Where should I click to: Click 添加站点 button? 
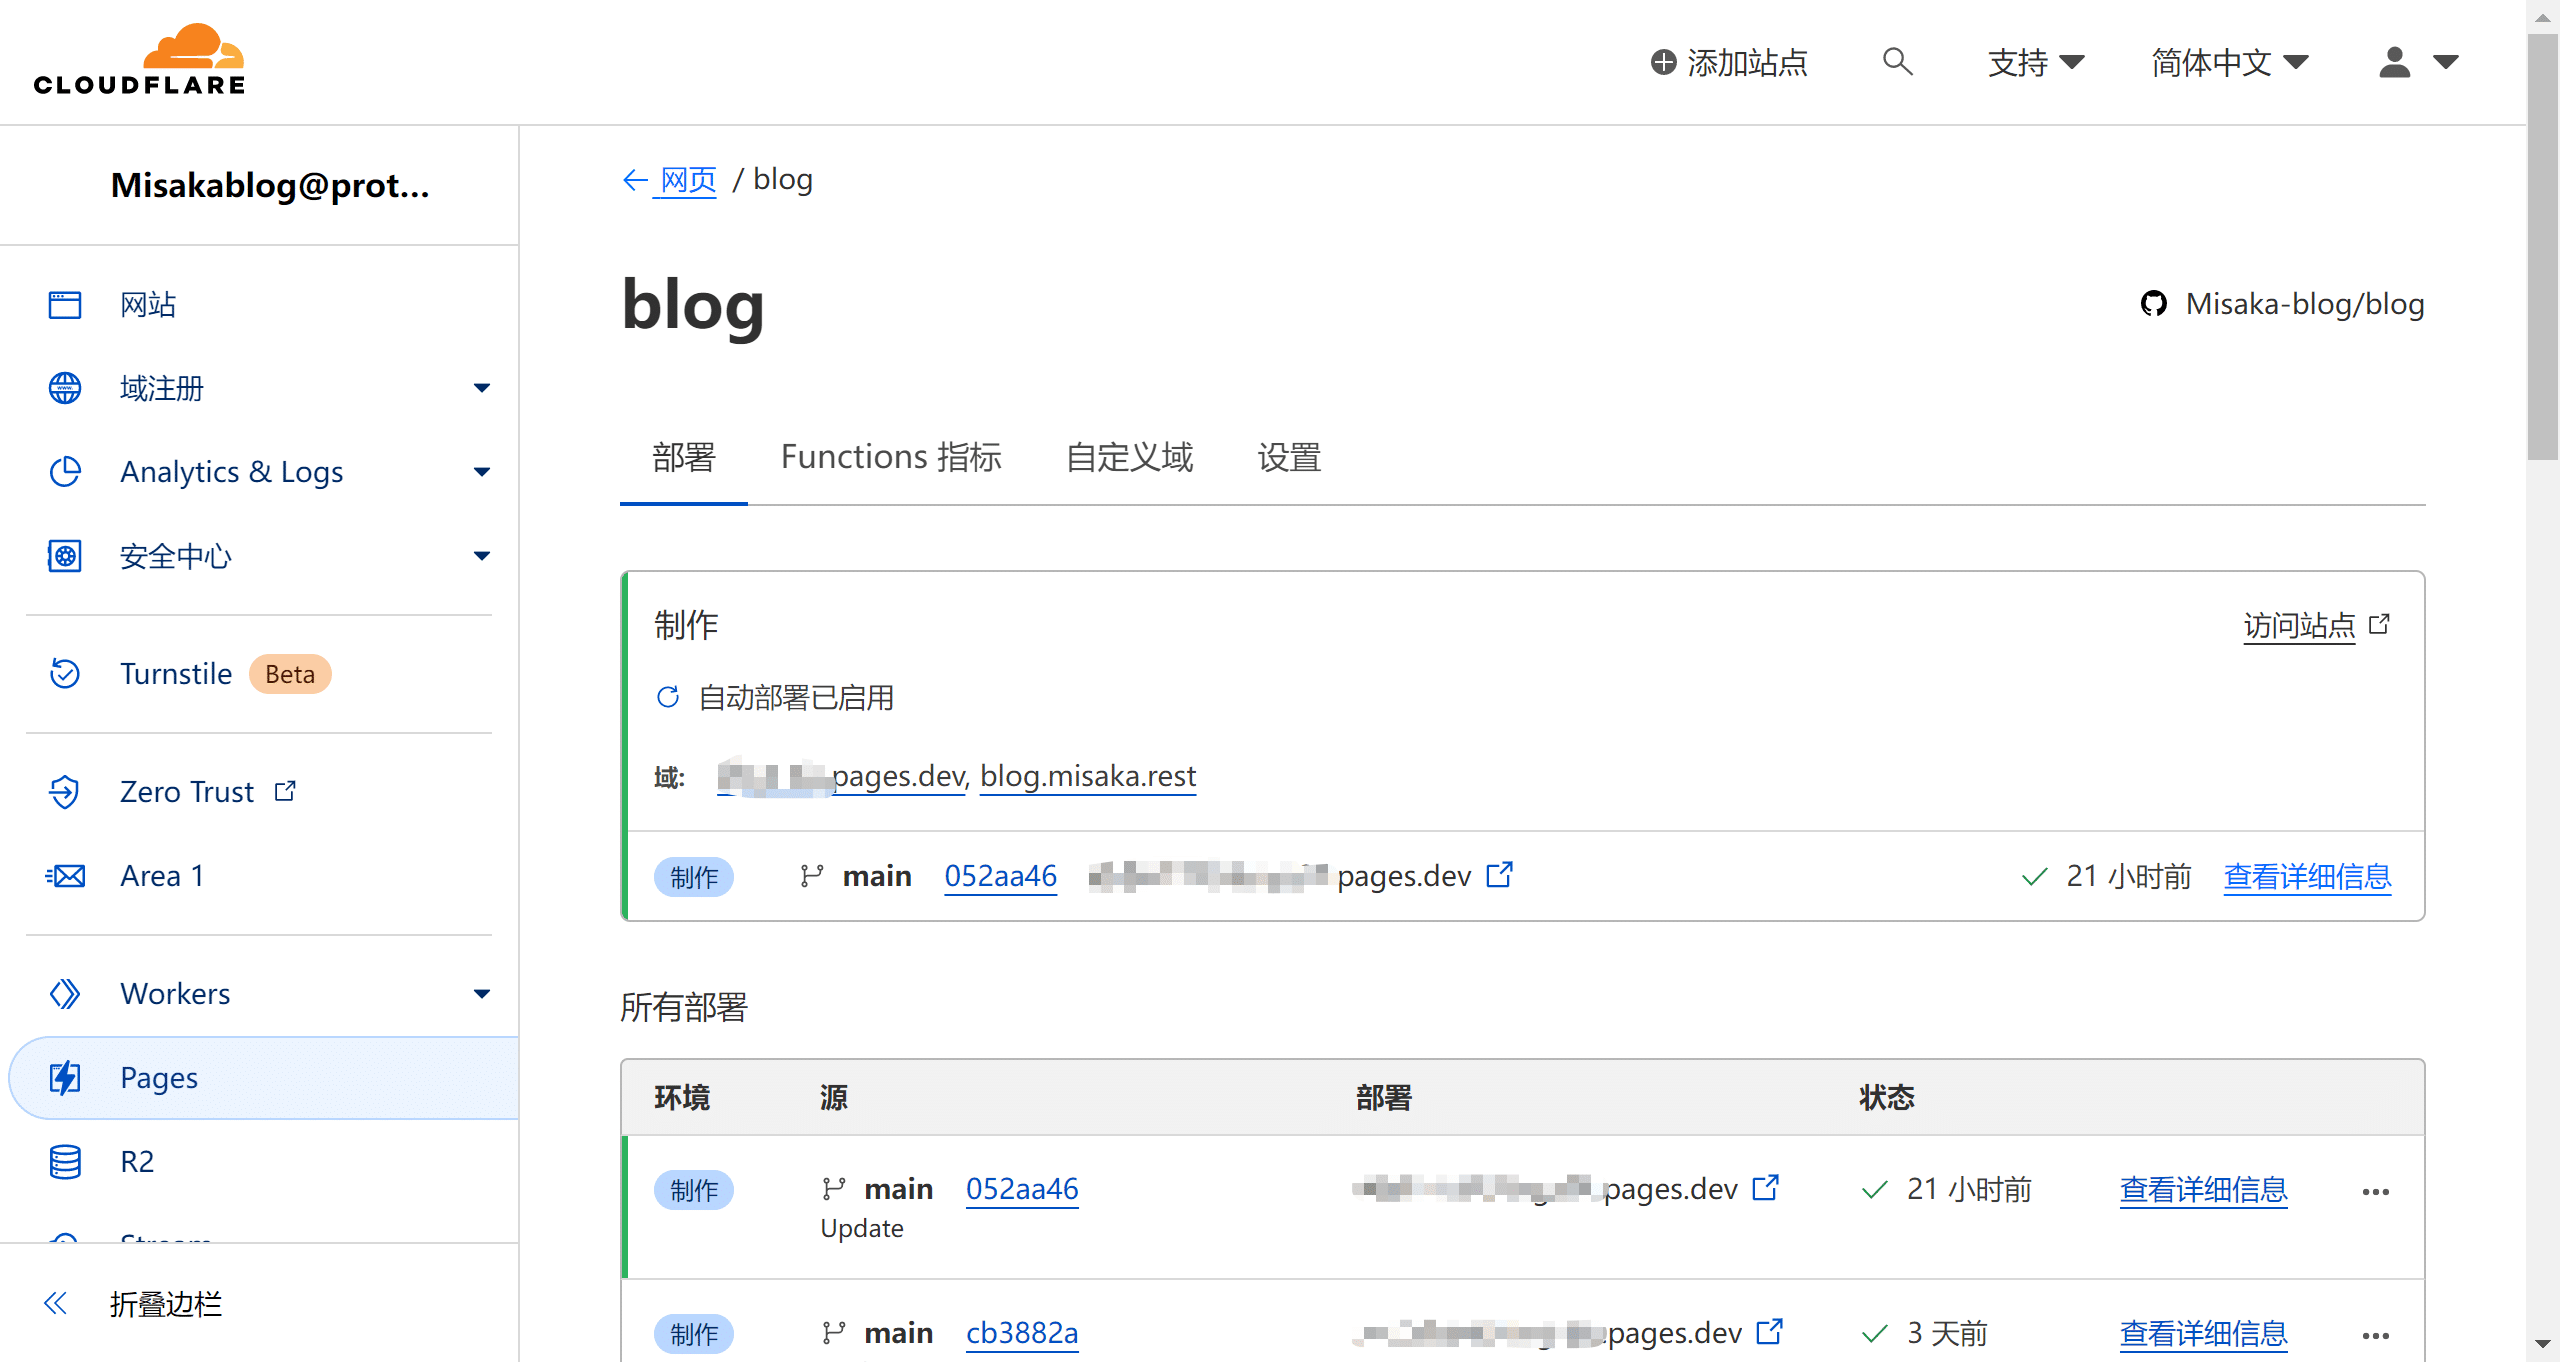(x=1729, y=62)
